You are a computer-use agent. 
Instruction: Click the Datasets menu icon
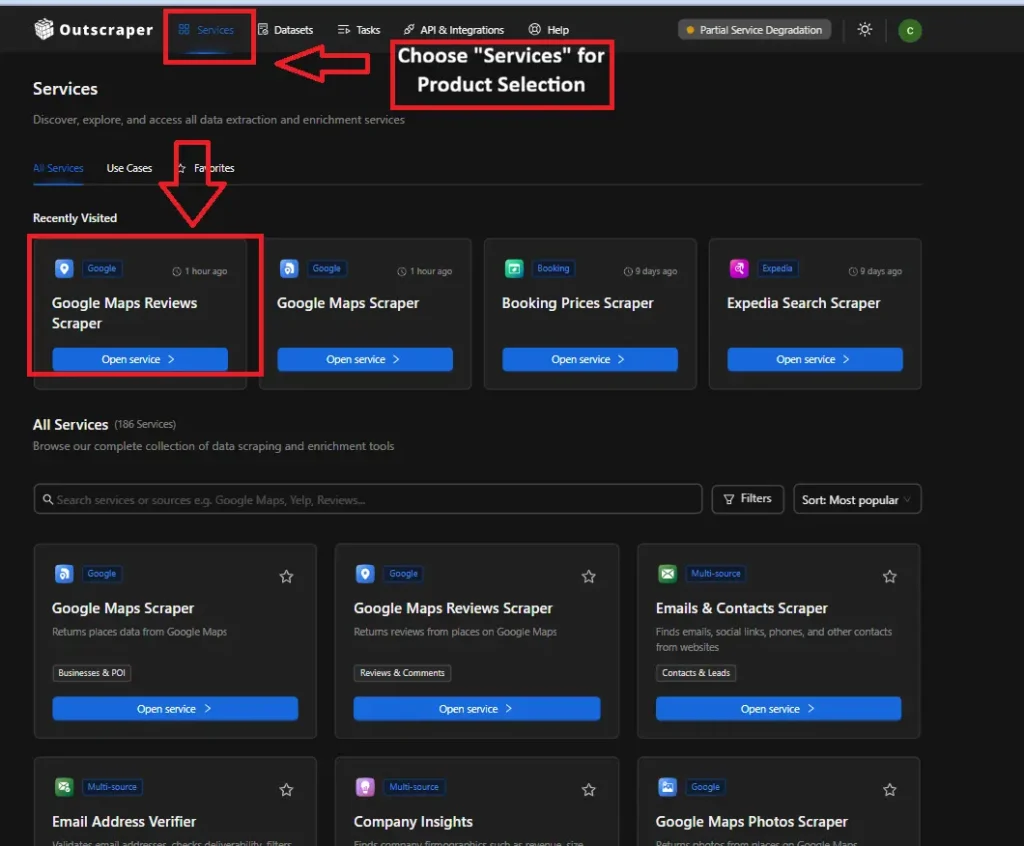tap(263, 29)
